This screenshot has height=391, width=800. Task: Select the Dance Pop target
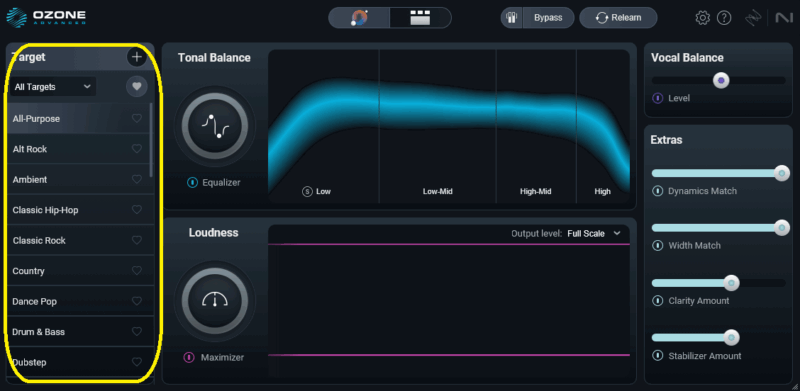[x=80, y=301]
